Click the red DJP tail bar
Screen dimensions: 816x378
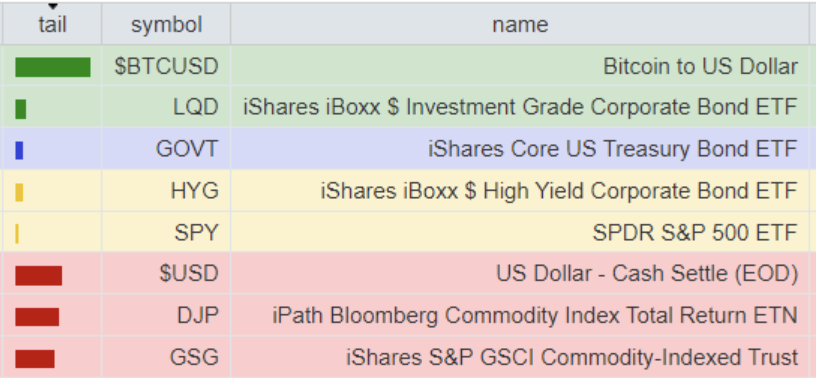37,317
